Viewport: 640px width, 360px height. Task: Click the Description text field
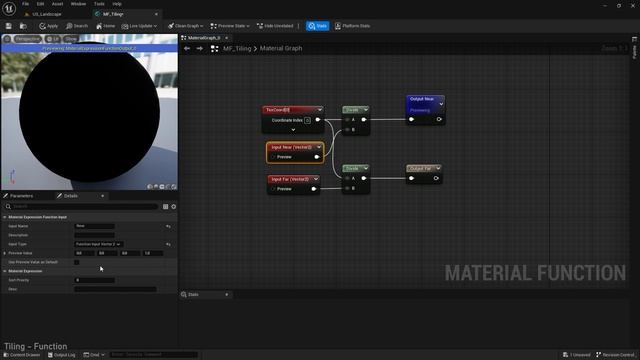pos(95,235)
